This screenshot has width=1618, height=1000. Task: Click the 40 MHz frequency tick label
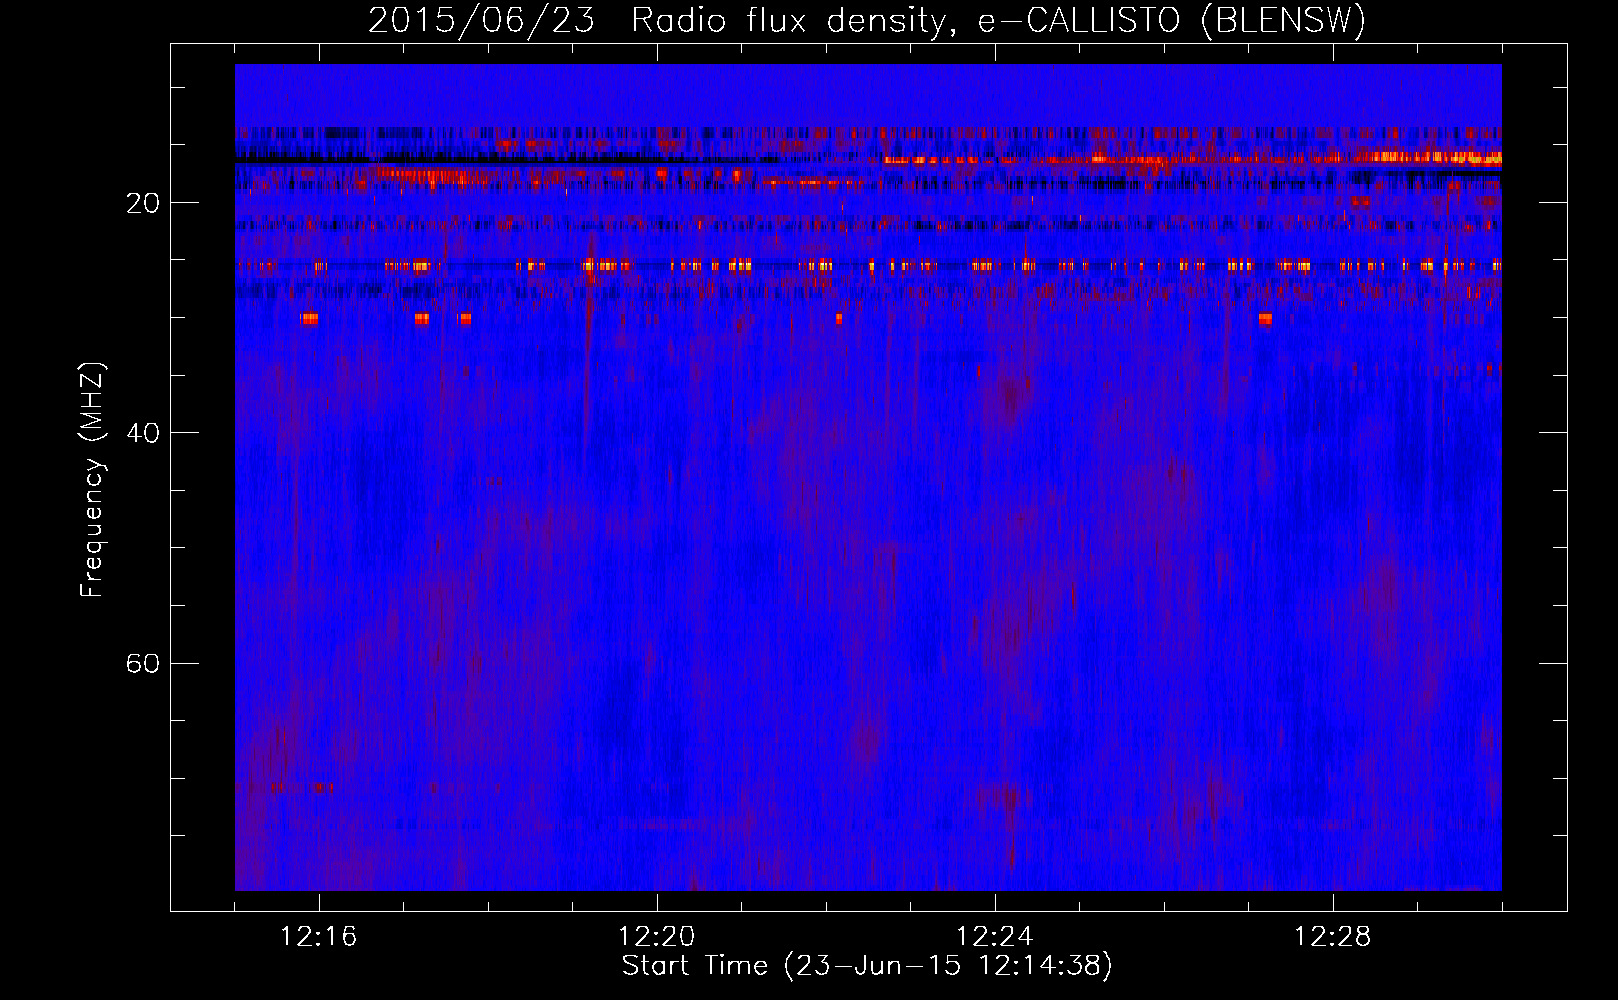pyautogui.click(x=142, y=433)
